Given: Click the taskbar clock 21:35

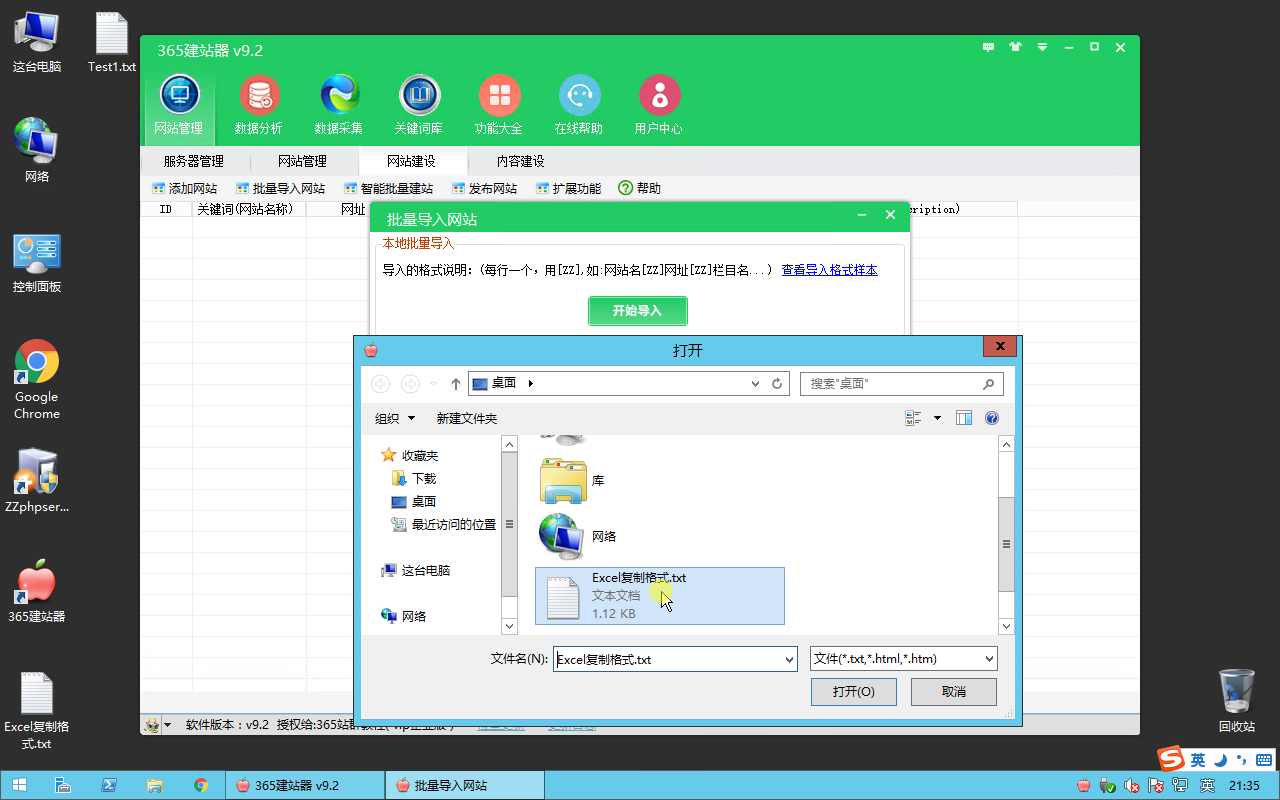Looking at the screenshot, I should 1244,785.
